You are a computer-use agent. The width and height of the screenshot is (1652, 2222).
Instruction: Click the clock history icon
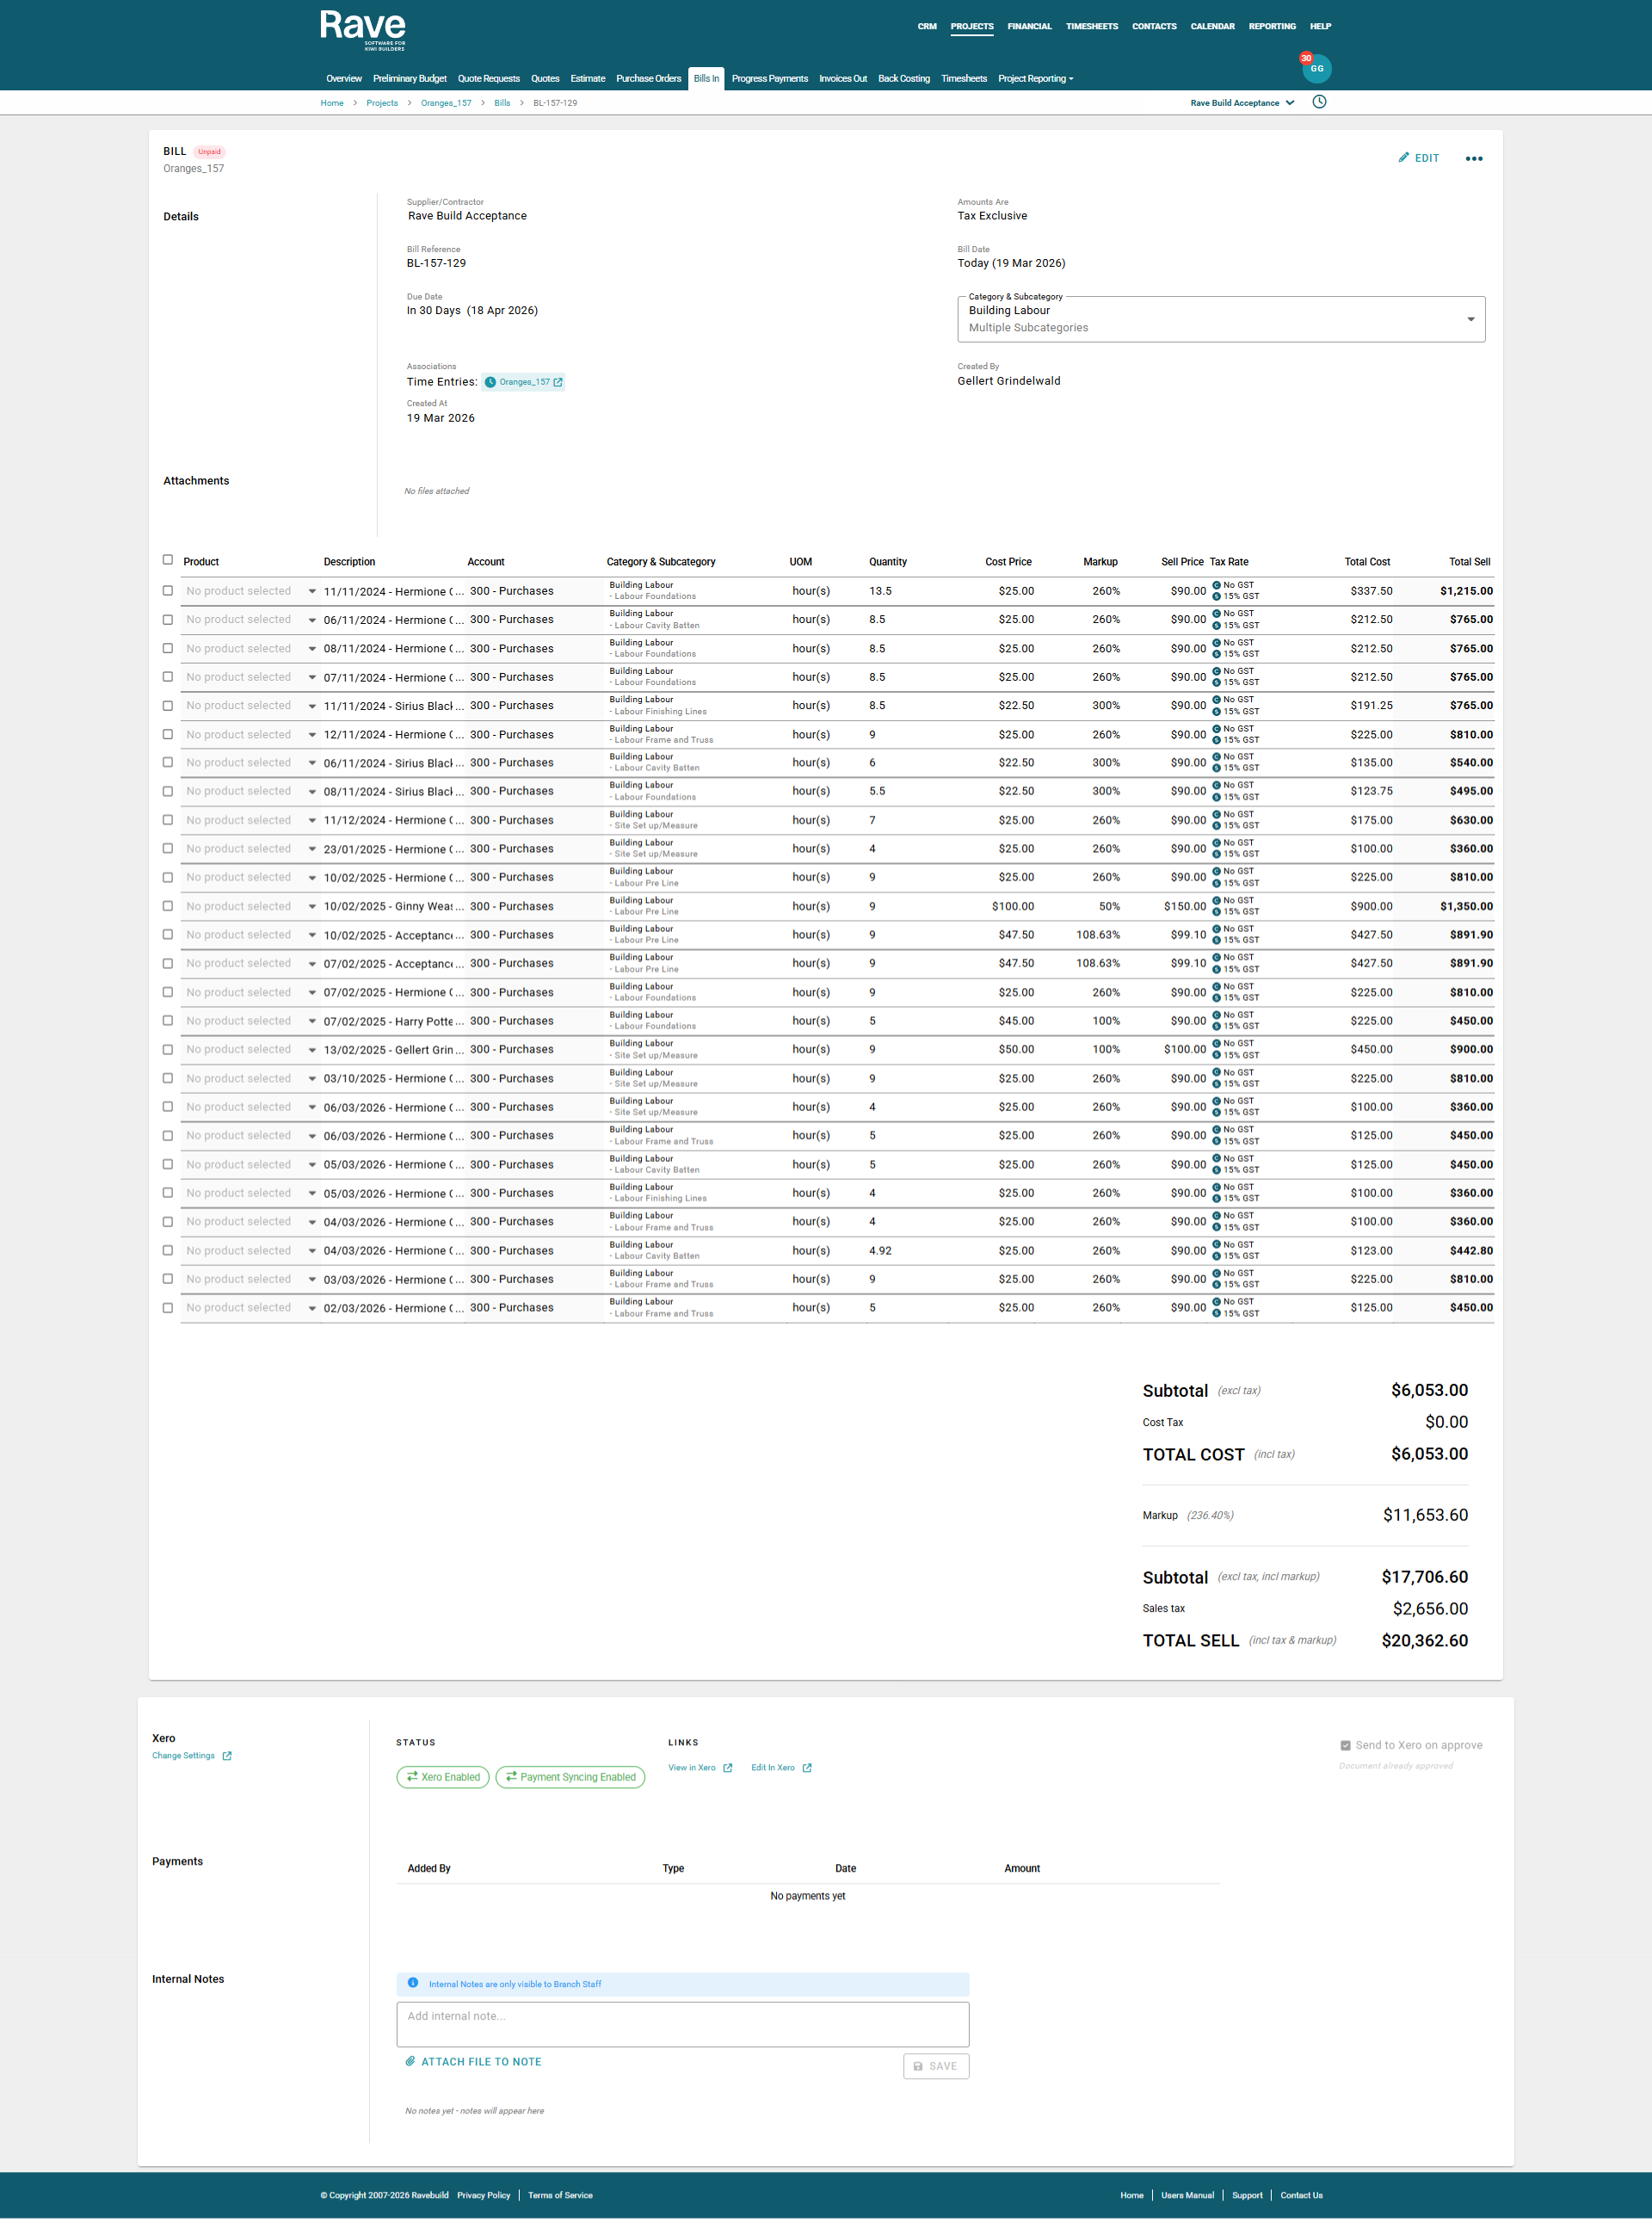(1319, 102)
